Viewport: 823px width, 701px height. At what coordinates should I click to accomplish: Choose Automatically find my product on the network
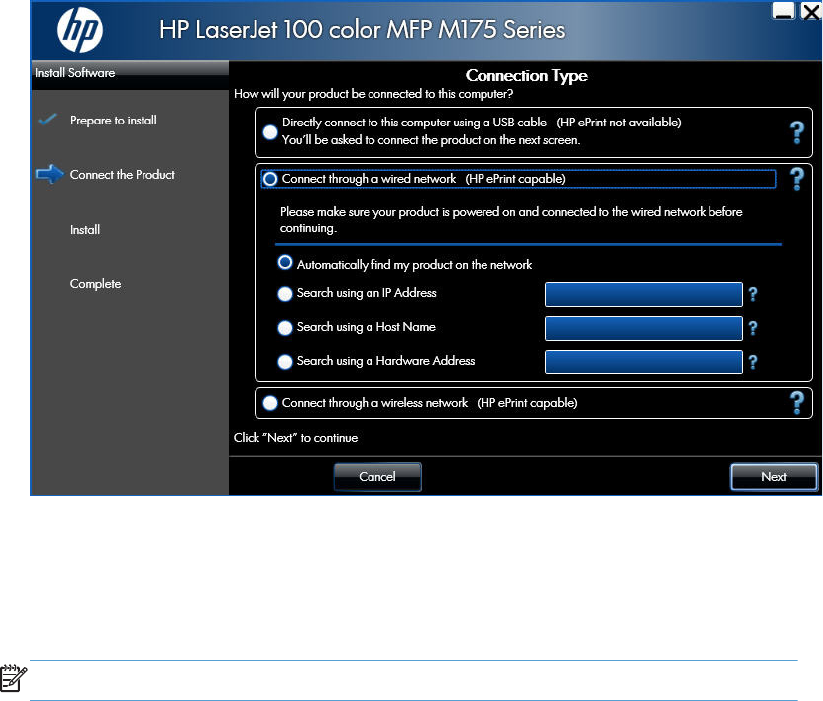284,262
